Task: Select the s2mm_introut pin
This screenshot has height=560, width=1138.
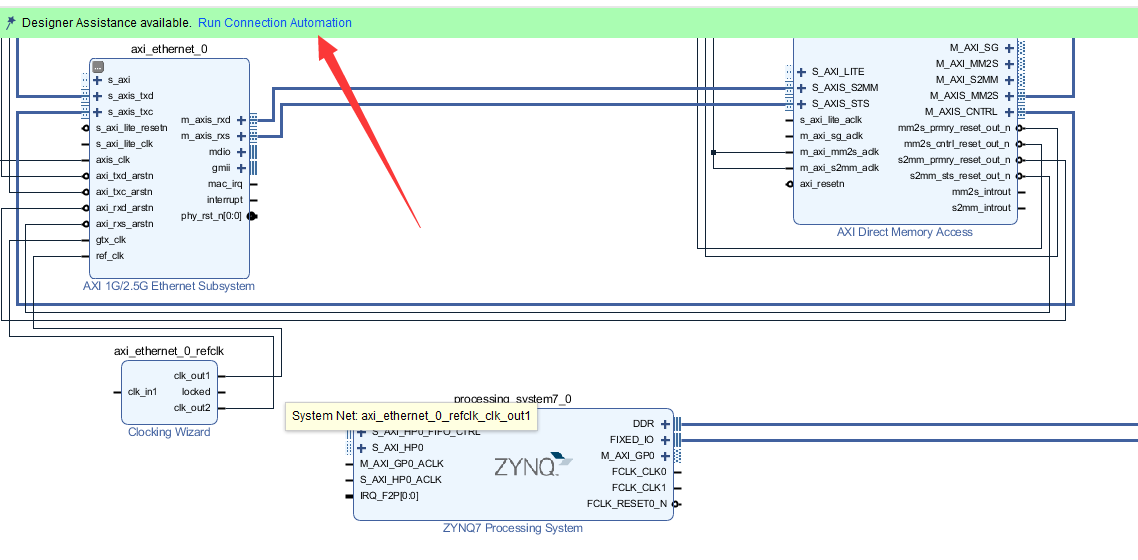Action: click(981, 207)
